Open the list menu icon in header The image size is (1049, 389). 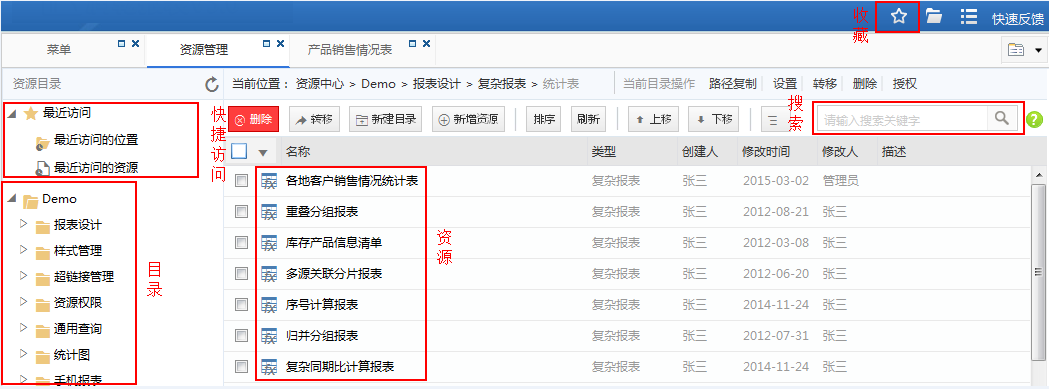968,17
